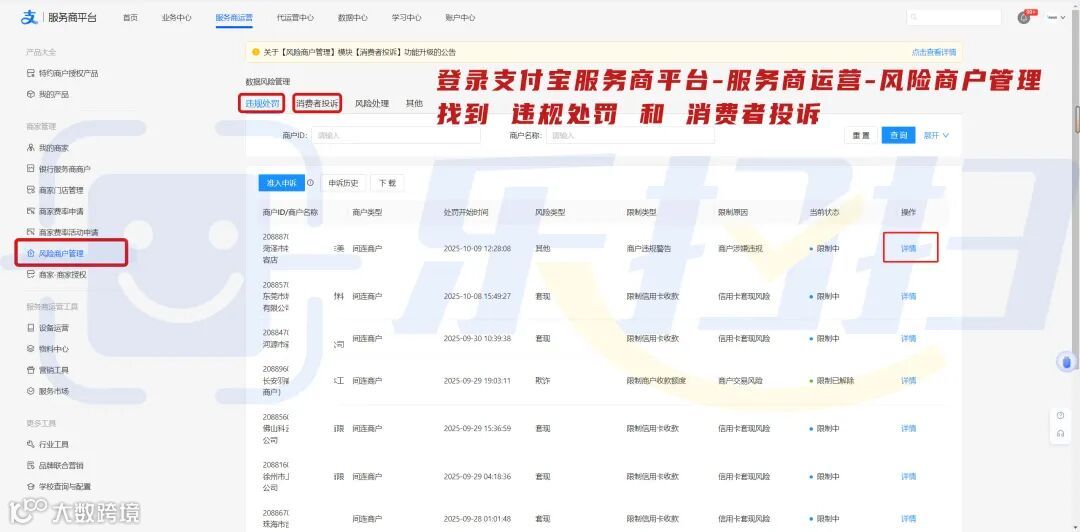Go to 首页 in top navigation
The height and width of the screenshot is (532, 1080).
click(130, 18)
